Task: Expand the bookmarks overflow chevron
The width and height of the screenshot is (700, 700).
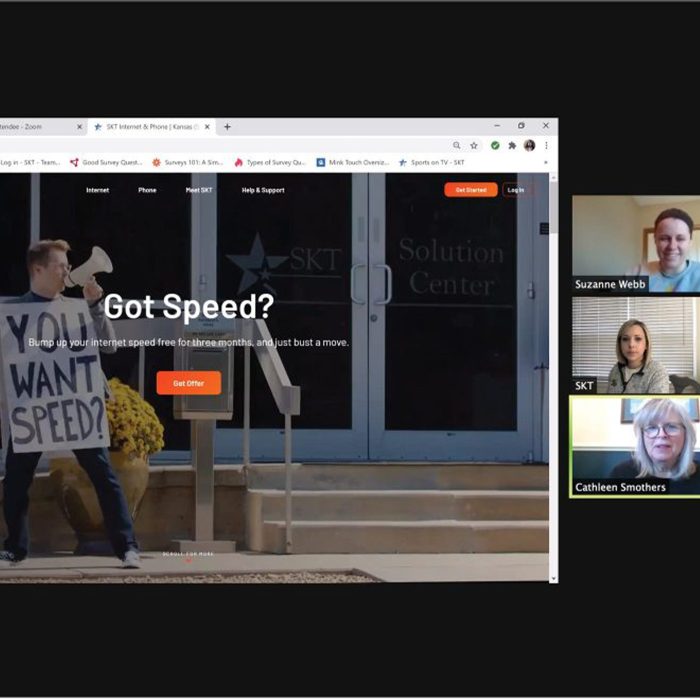Action: pos(546,162)
